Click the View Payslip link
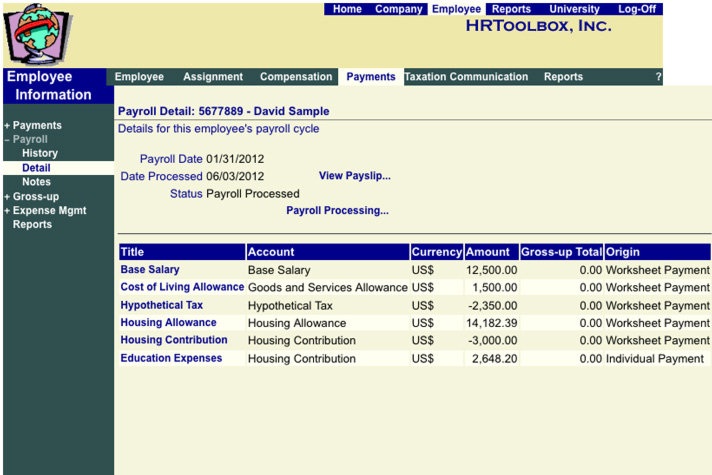Screen dimensions: 712x475 pos(354,176)
